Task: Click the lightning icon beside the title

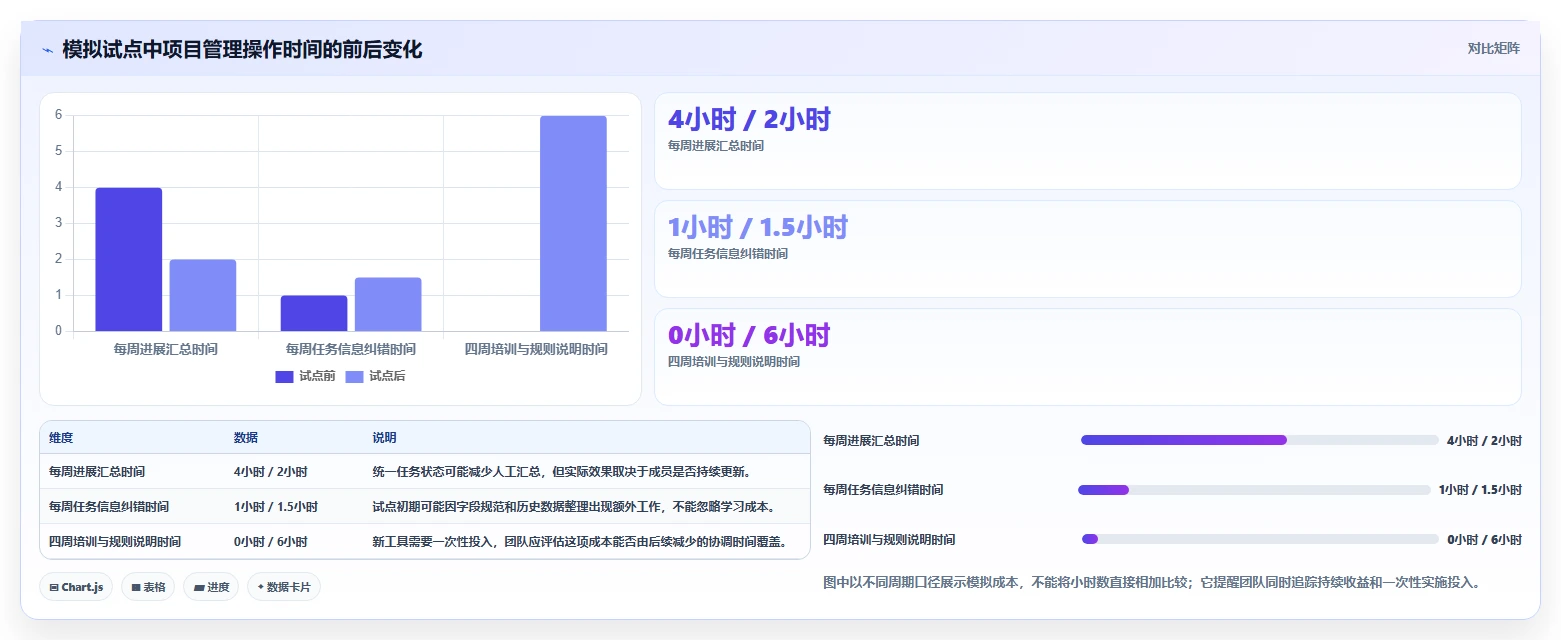Action: point(48,50)
